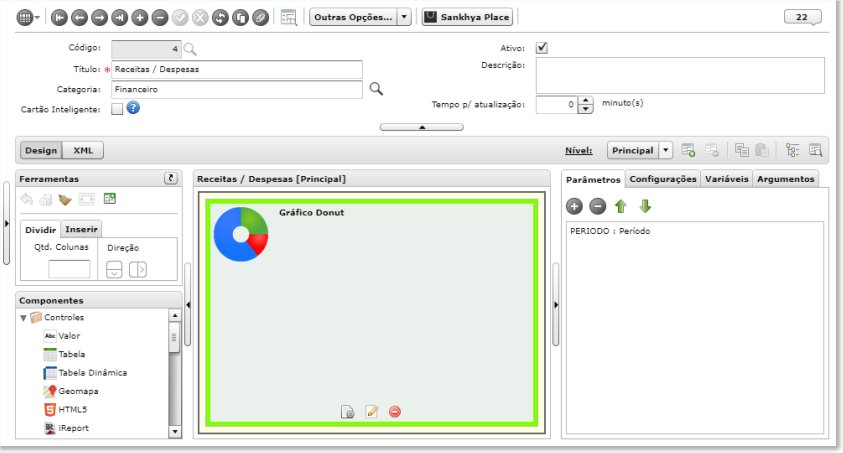
Task: Copy level icon in design toolbar
Action: point(742,150)
